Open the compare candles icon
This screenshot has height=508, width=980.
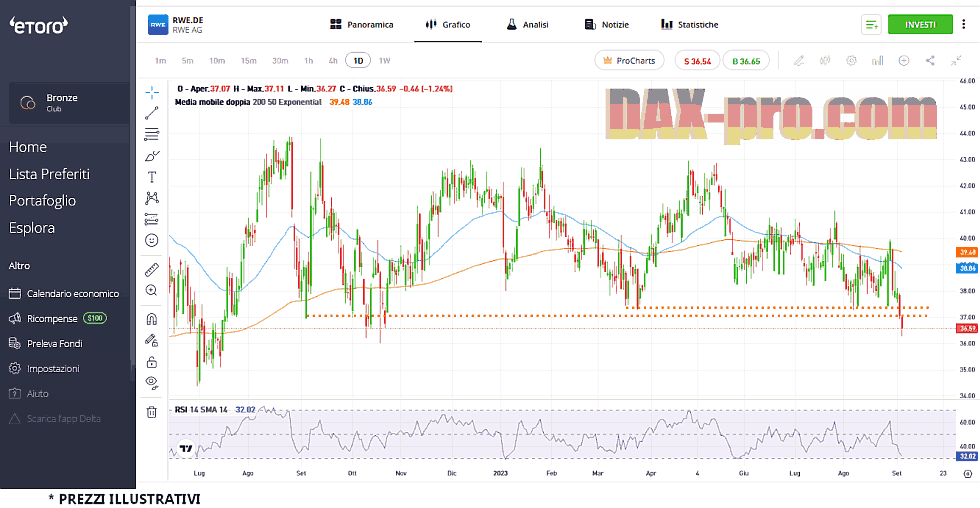click(x=825, y=61)
